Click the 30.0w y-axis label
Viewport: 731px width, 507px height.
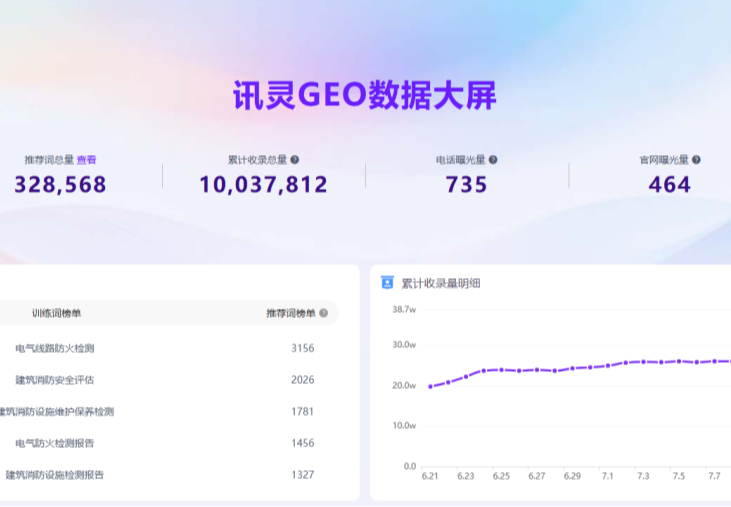pyautogui.click(x=404, y=345)
